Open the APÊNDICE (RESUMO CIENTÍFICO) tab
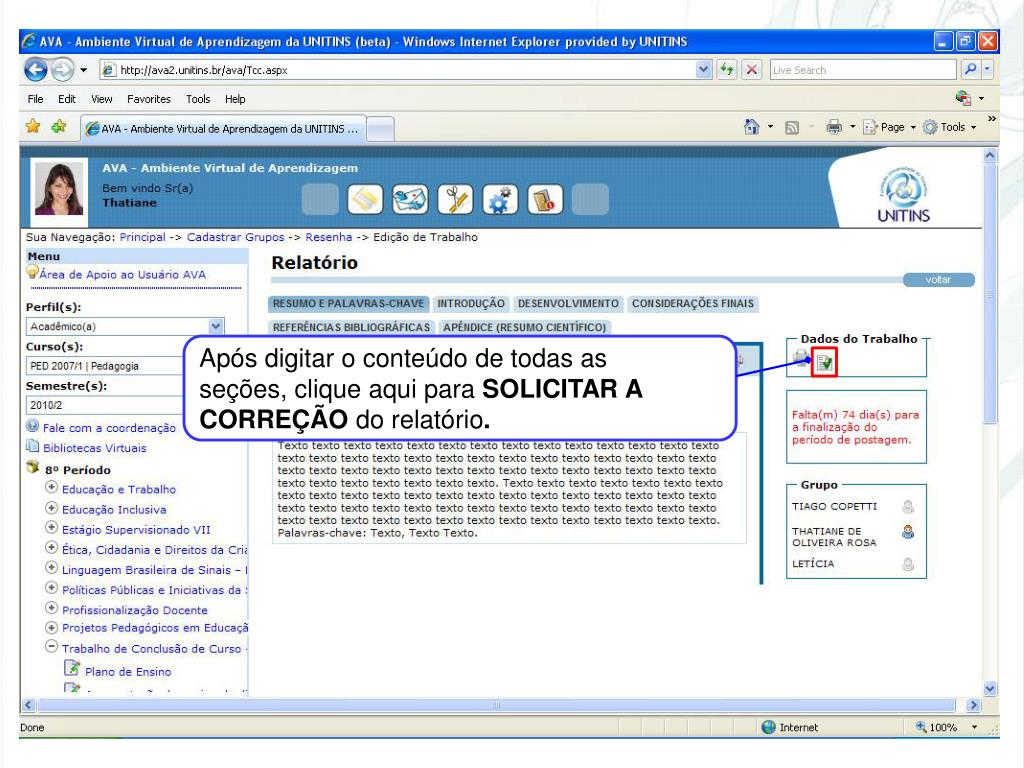This screenshot has height=768, width=1024. 525,327
